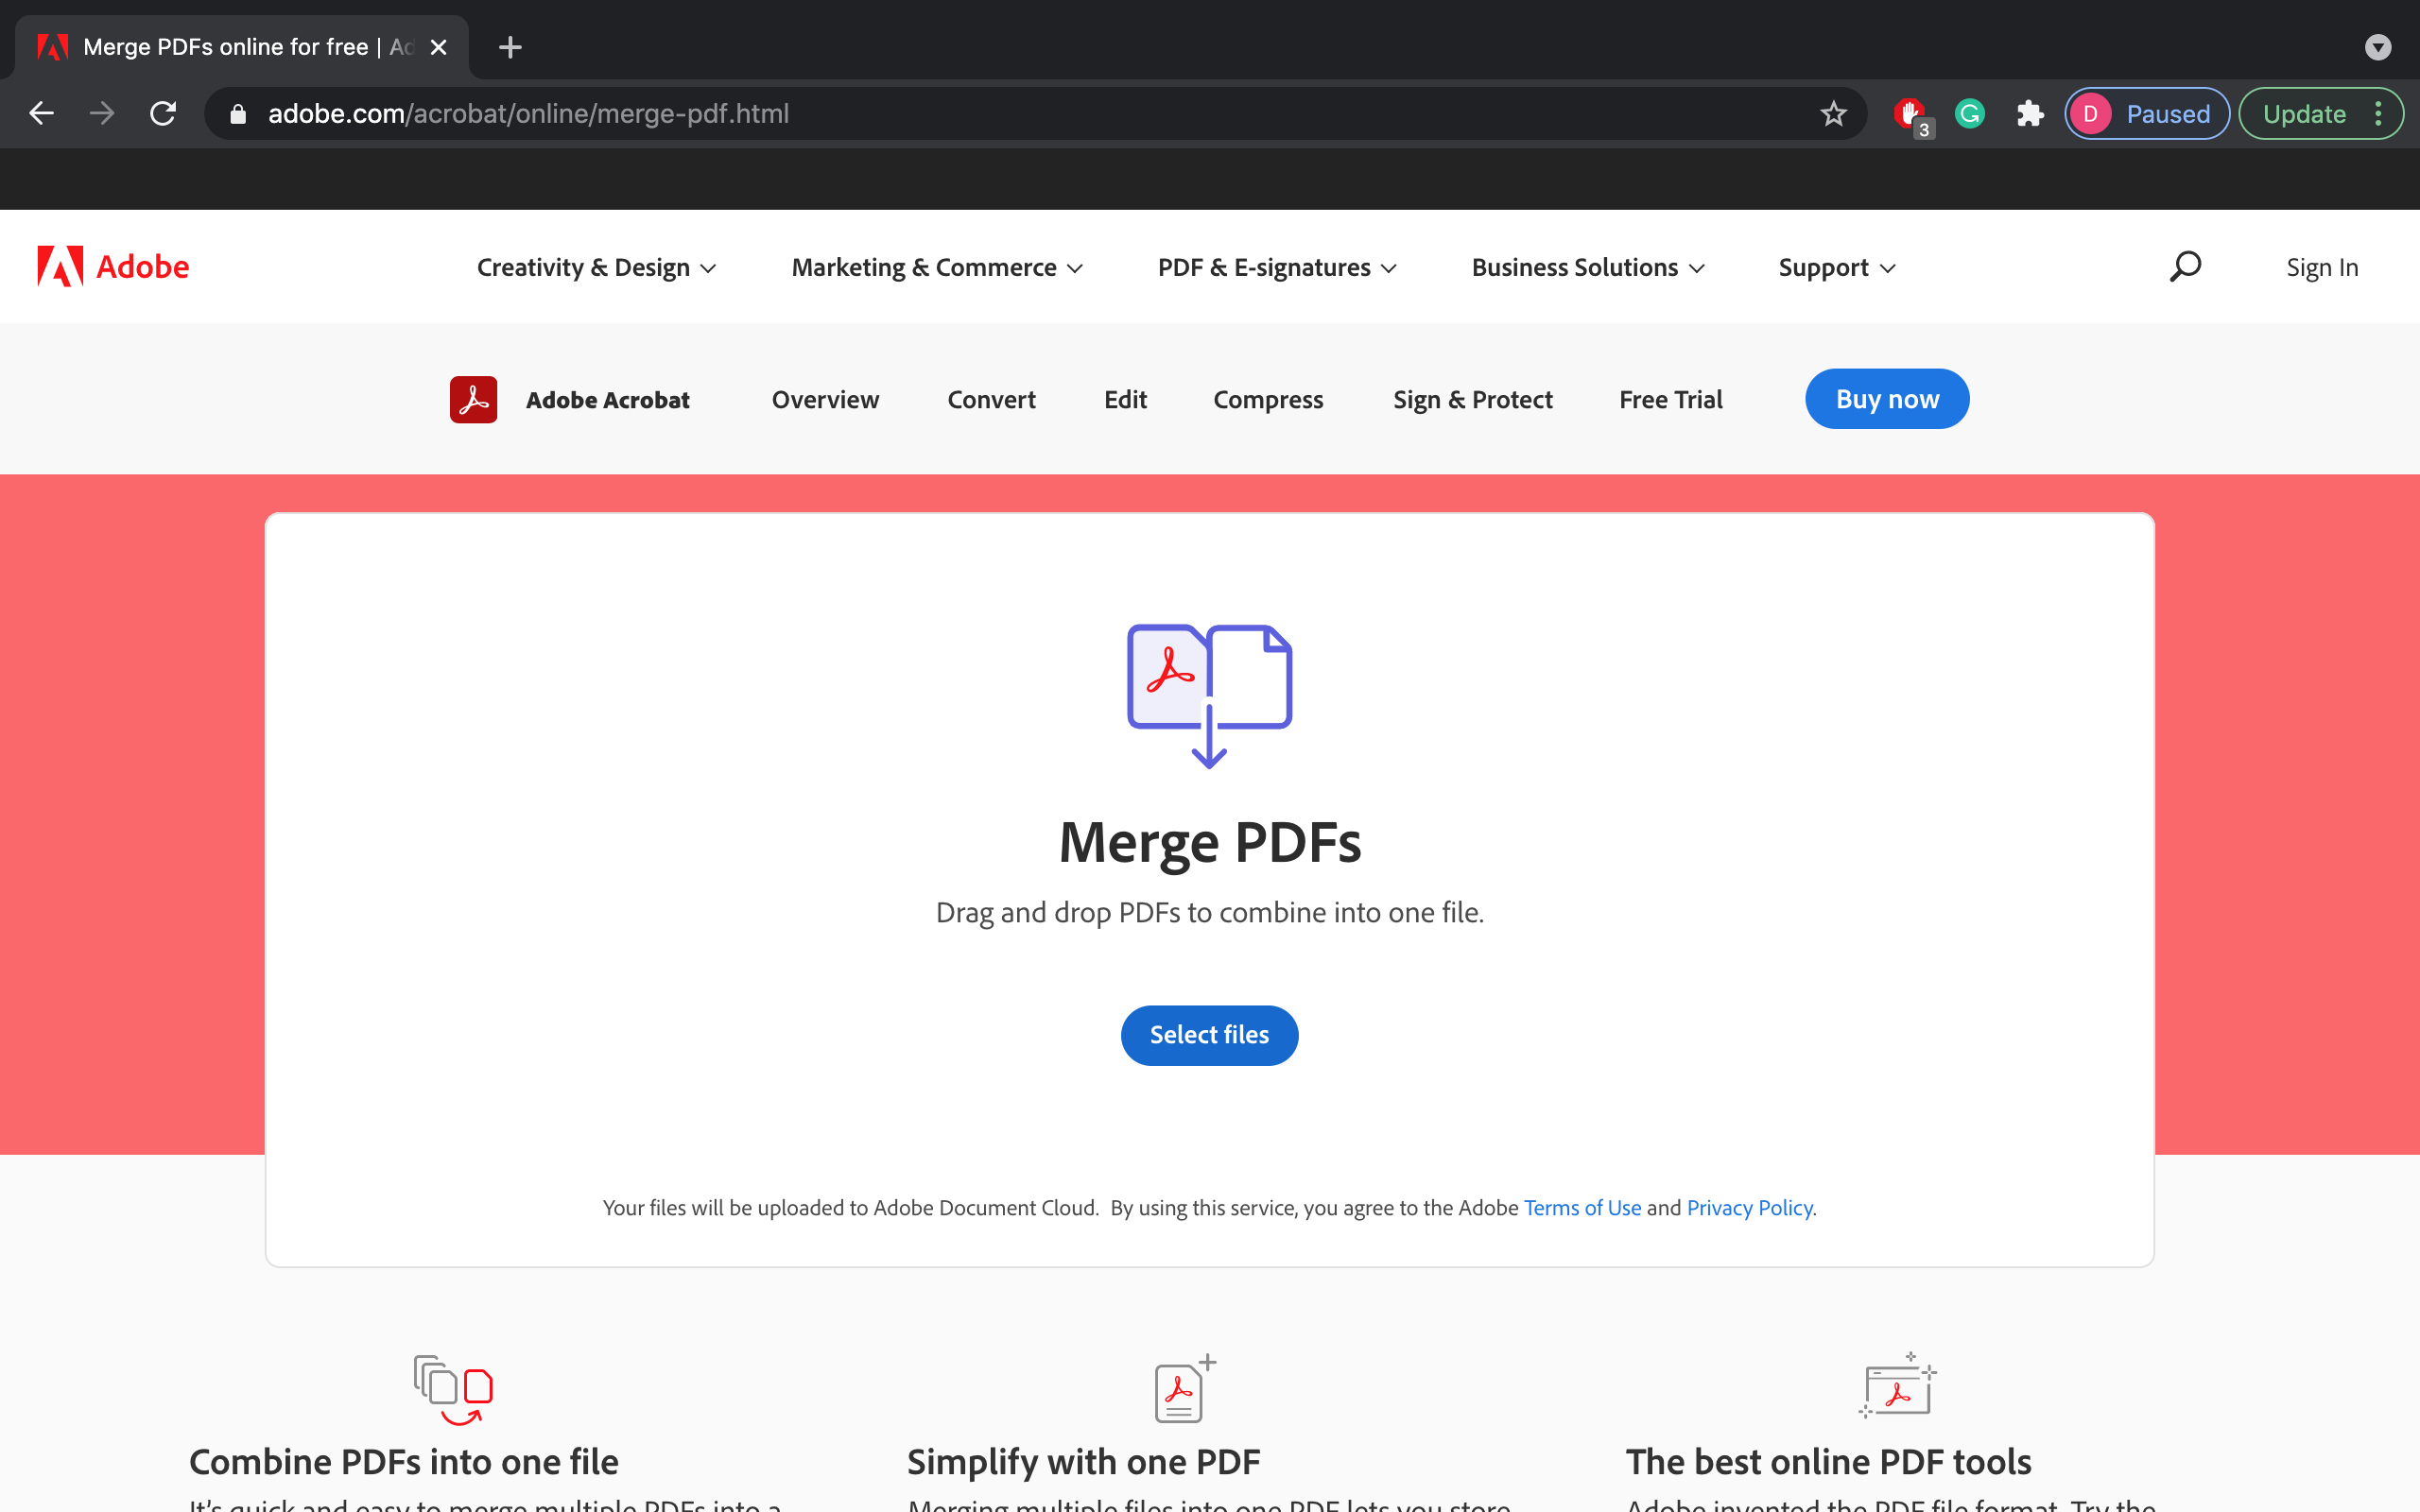Screen dimensions: 2420x1512
Task: Click the Grammarly extension icon
Action: [x=1970, y=113]
